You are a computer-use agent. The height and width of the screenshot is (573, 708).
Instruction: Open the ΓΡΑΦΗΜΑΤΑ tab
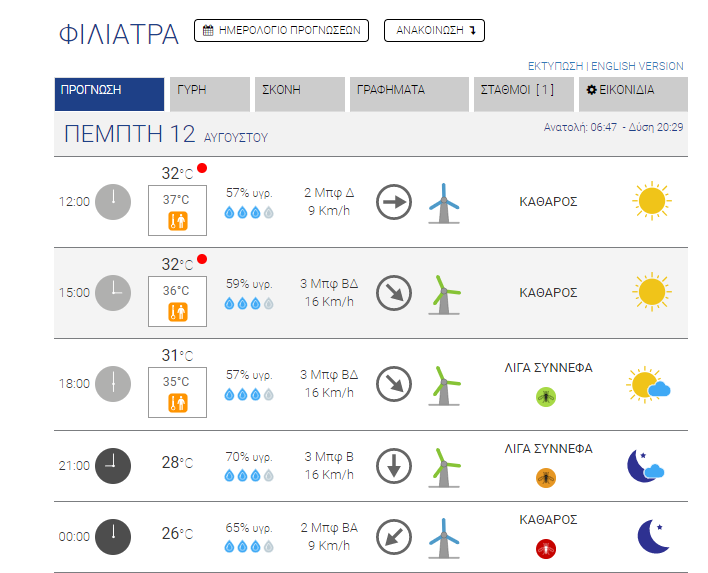tap(410, 94)
